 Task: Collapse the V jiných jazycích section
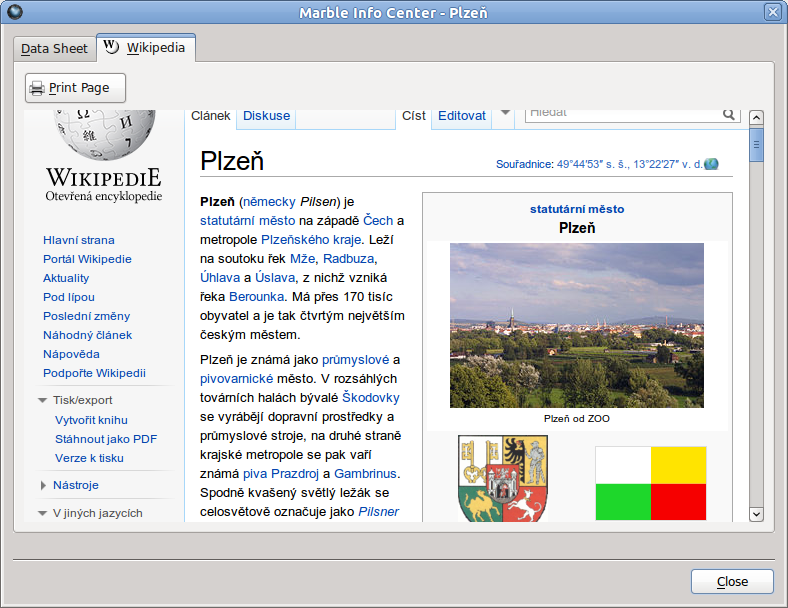[43, 514]
